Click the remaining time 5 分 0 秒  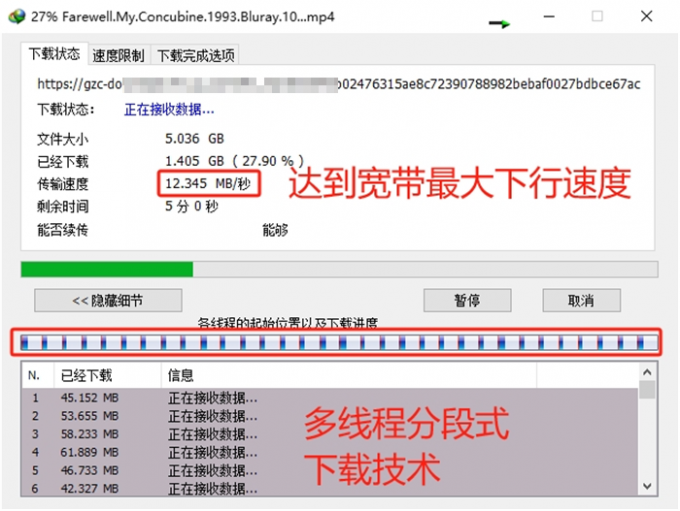(191, 206)
